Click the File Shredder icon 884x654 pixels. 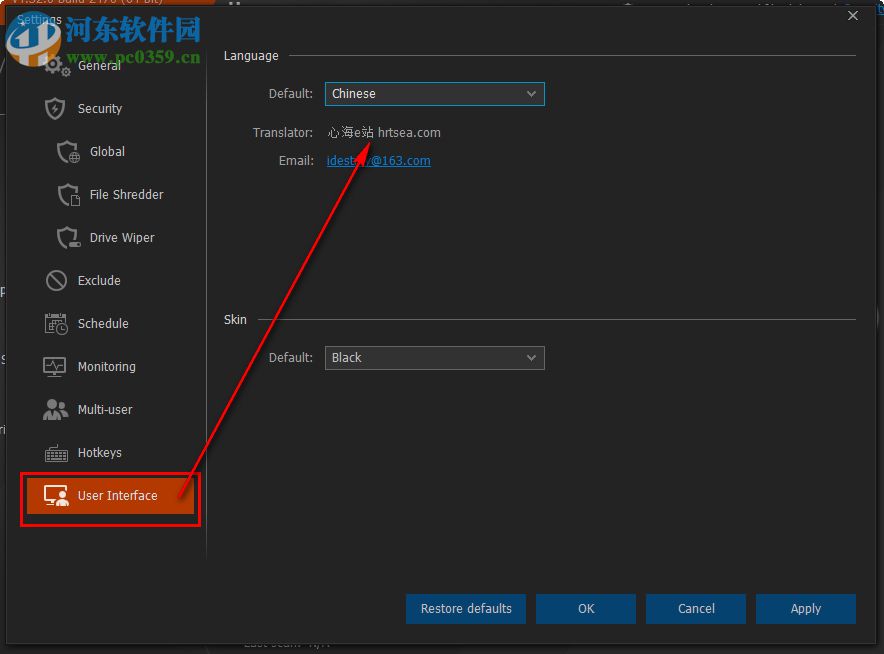coord(67,195)
